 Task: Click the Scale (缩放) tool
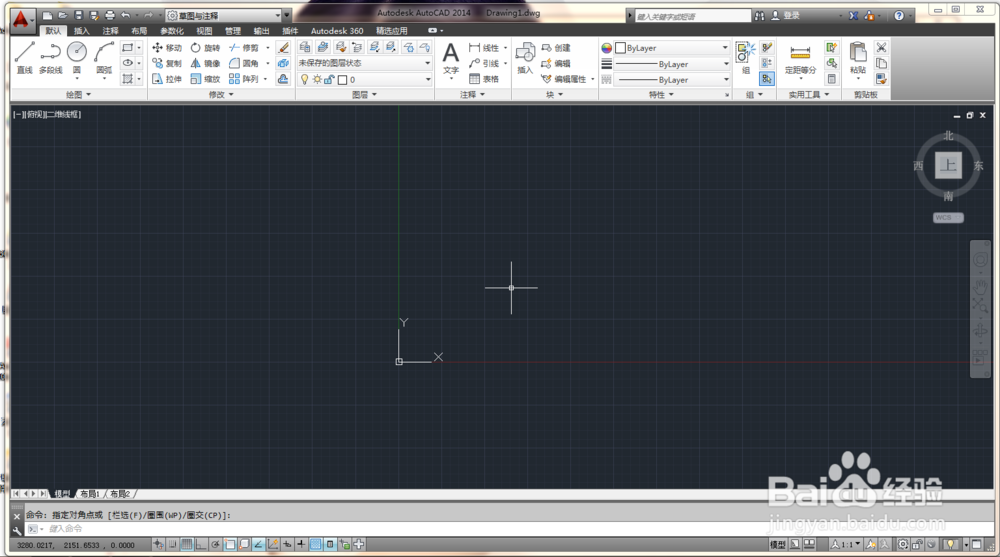205,79
